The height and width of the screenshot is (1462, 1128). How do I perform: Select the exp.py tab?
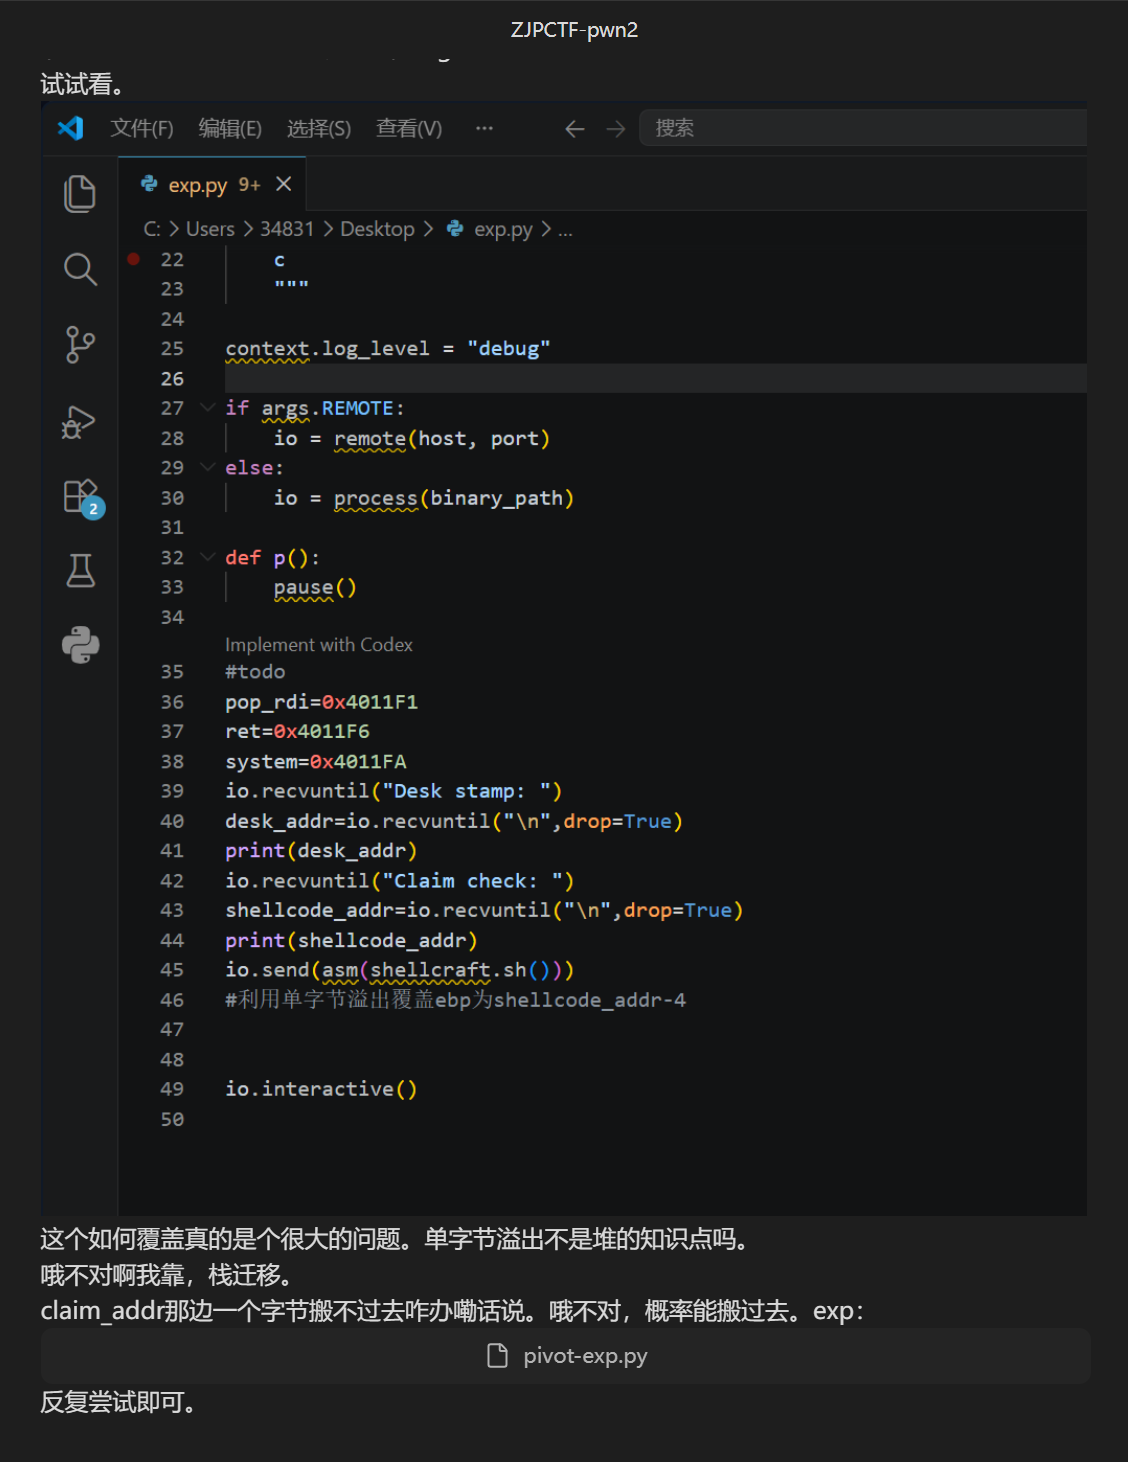[x=212, y=184]
